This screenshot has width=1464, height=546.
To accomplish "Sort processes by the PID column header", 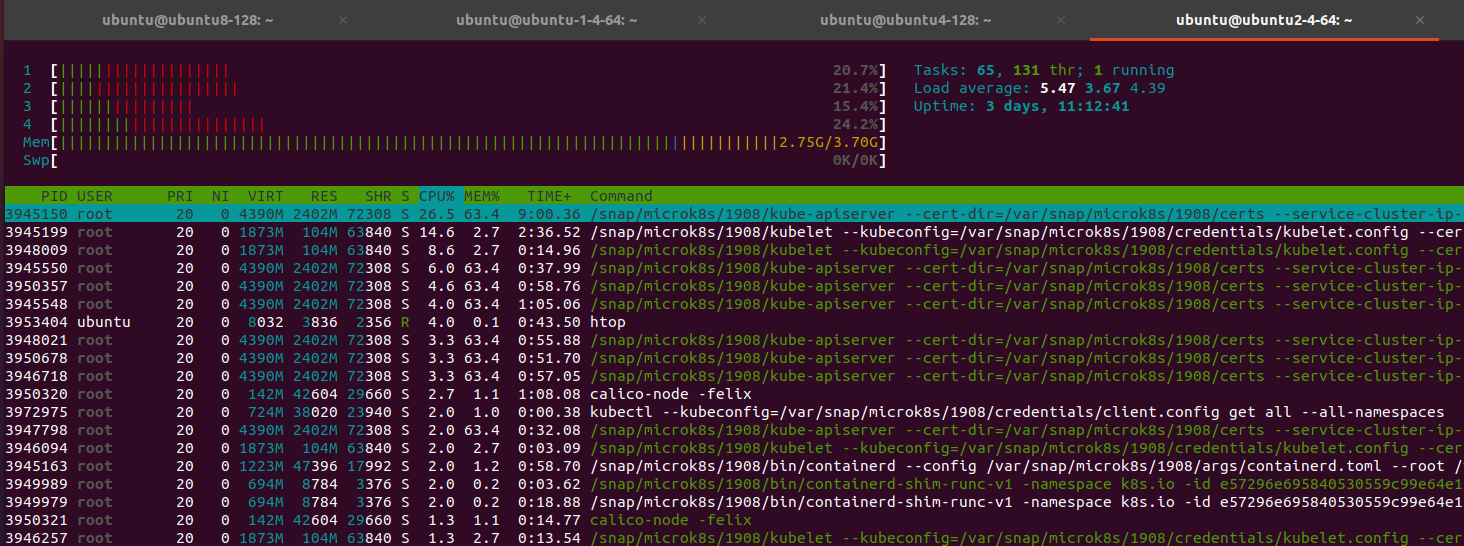I will pos(54,196).
